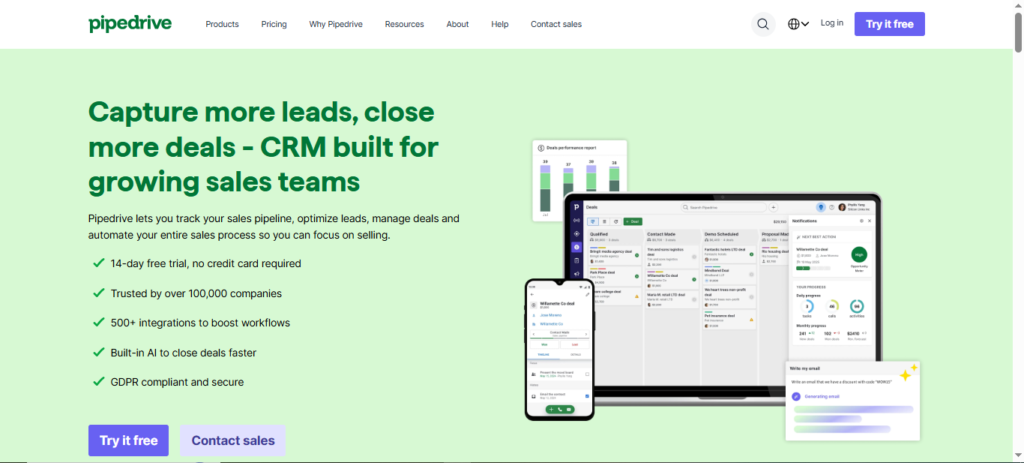Open the Products menu

[x=222, y=24]
